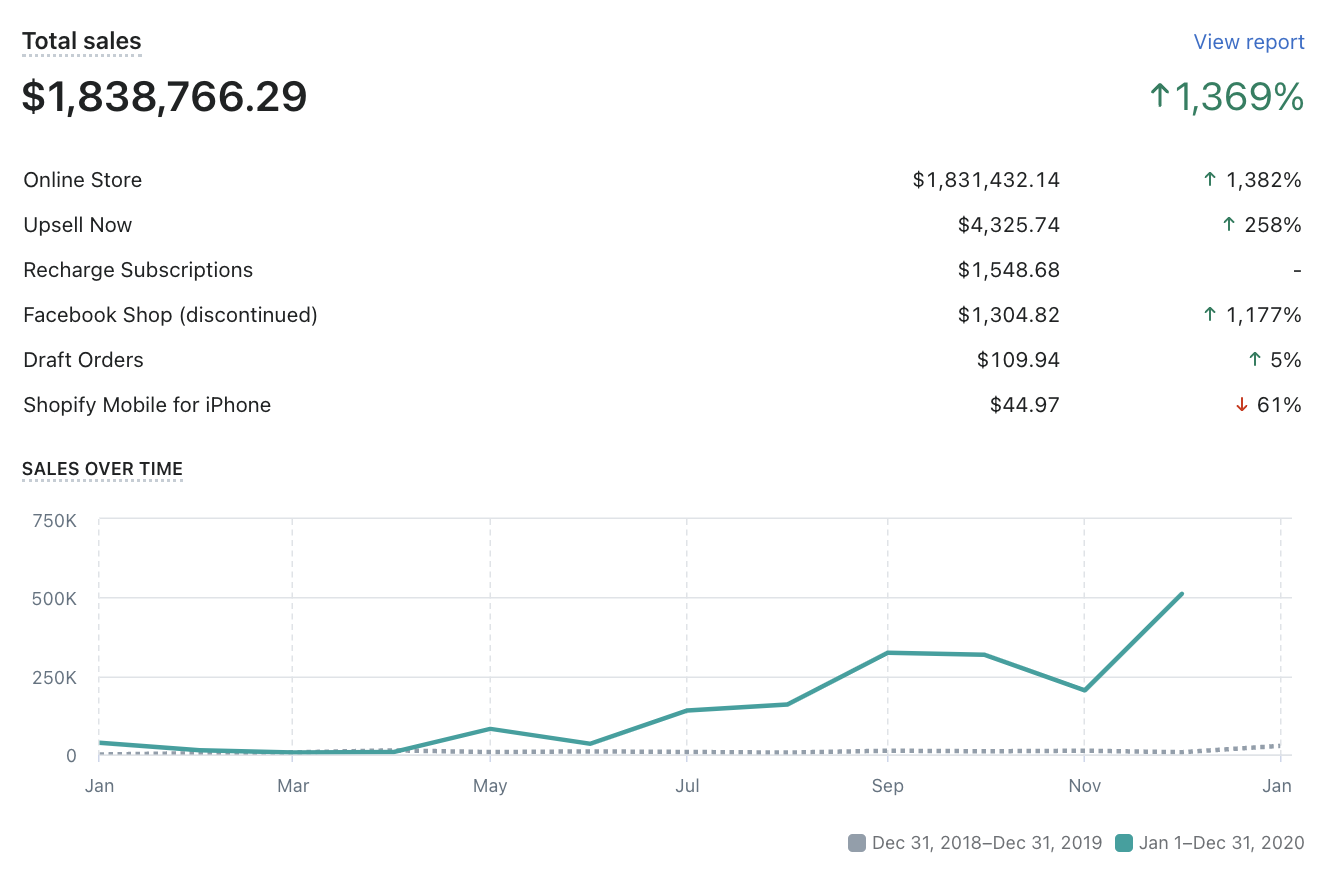Click the green arrow beside 1,369%
Screen dimensions: 1326x880
[x=1160, y=97]
